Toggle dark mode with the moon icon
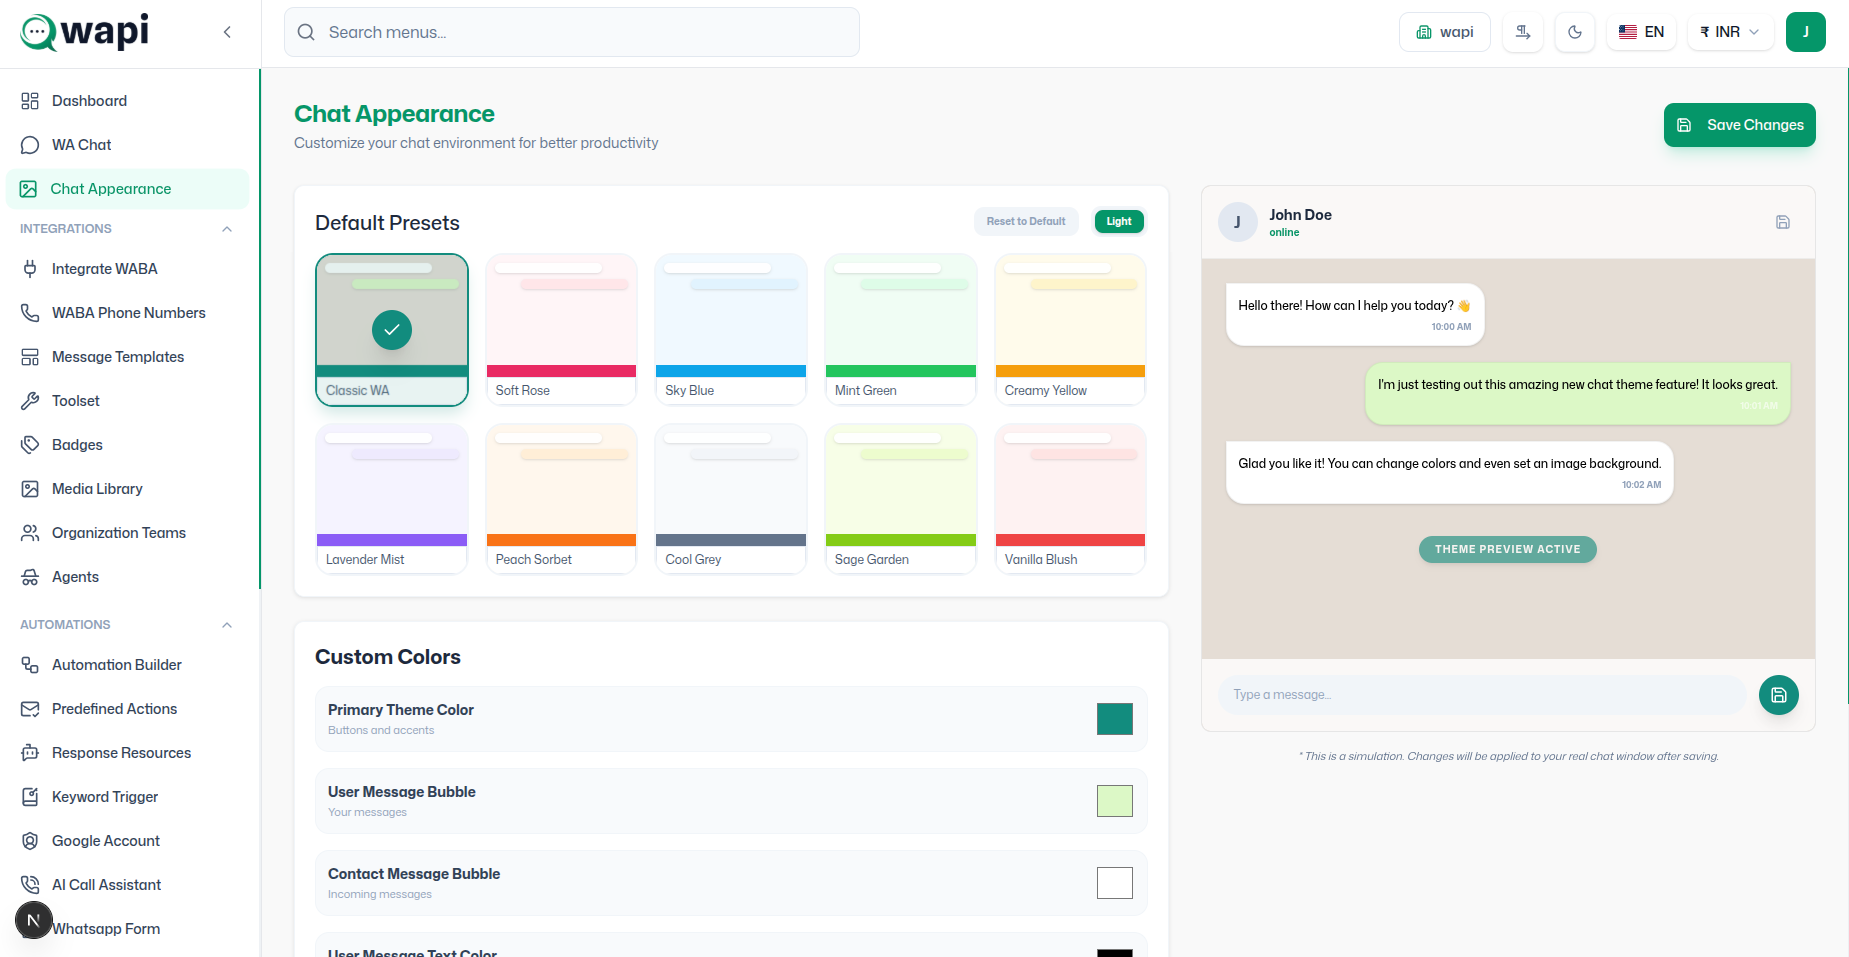Screen dimensions: 1849x957 click(1575, 32)
